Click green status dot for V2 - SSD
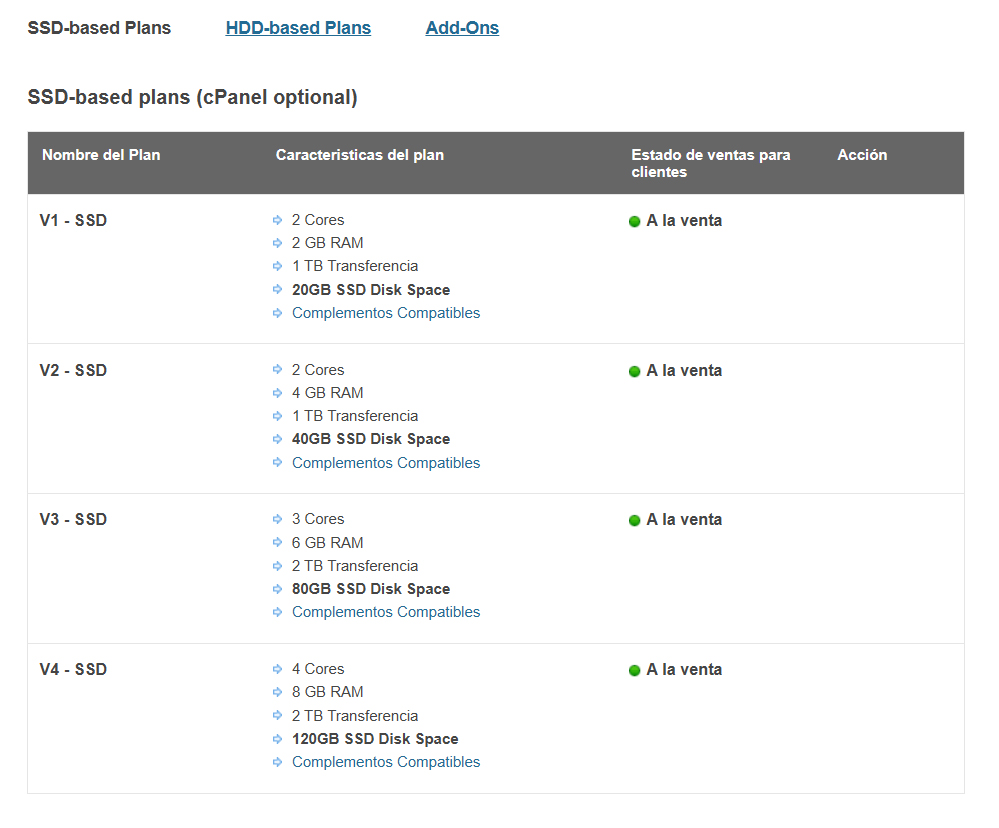The width and height of the screenshot is (999, 828). point(634,371)
